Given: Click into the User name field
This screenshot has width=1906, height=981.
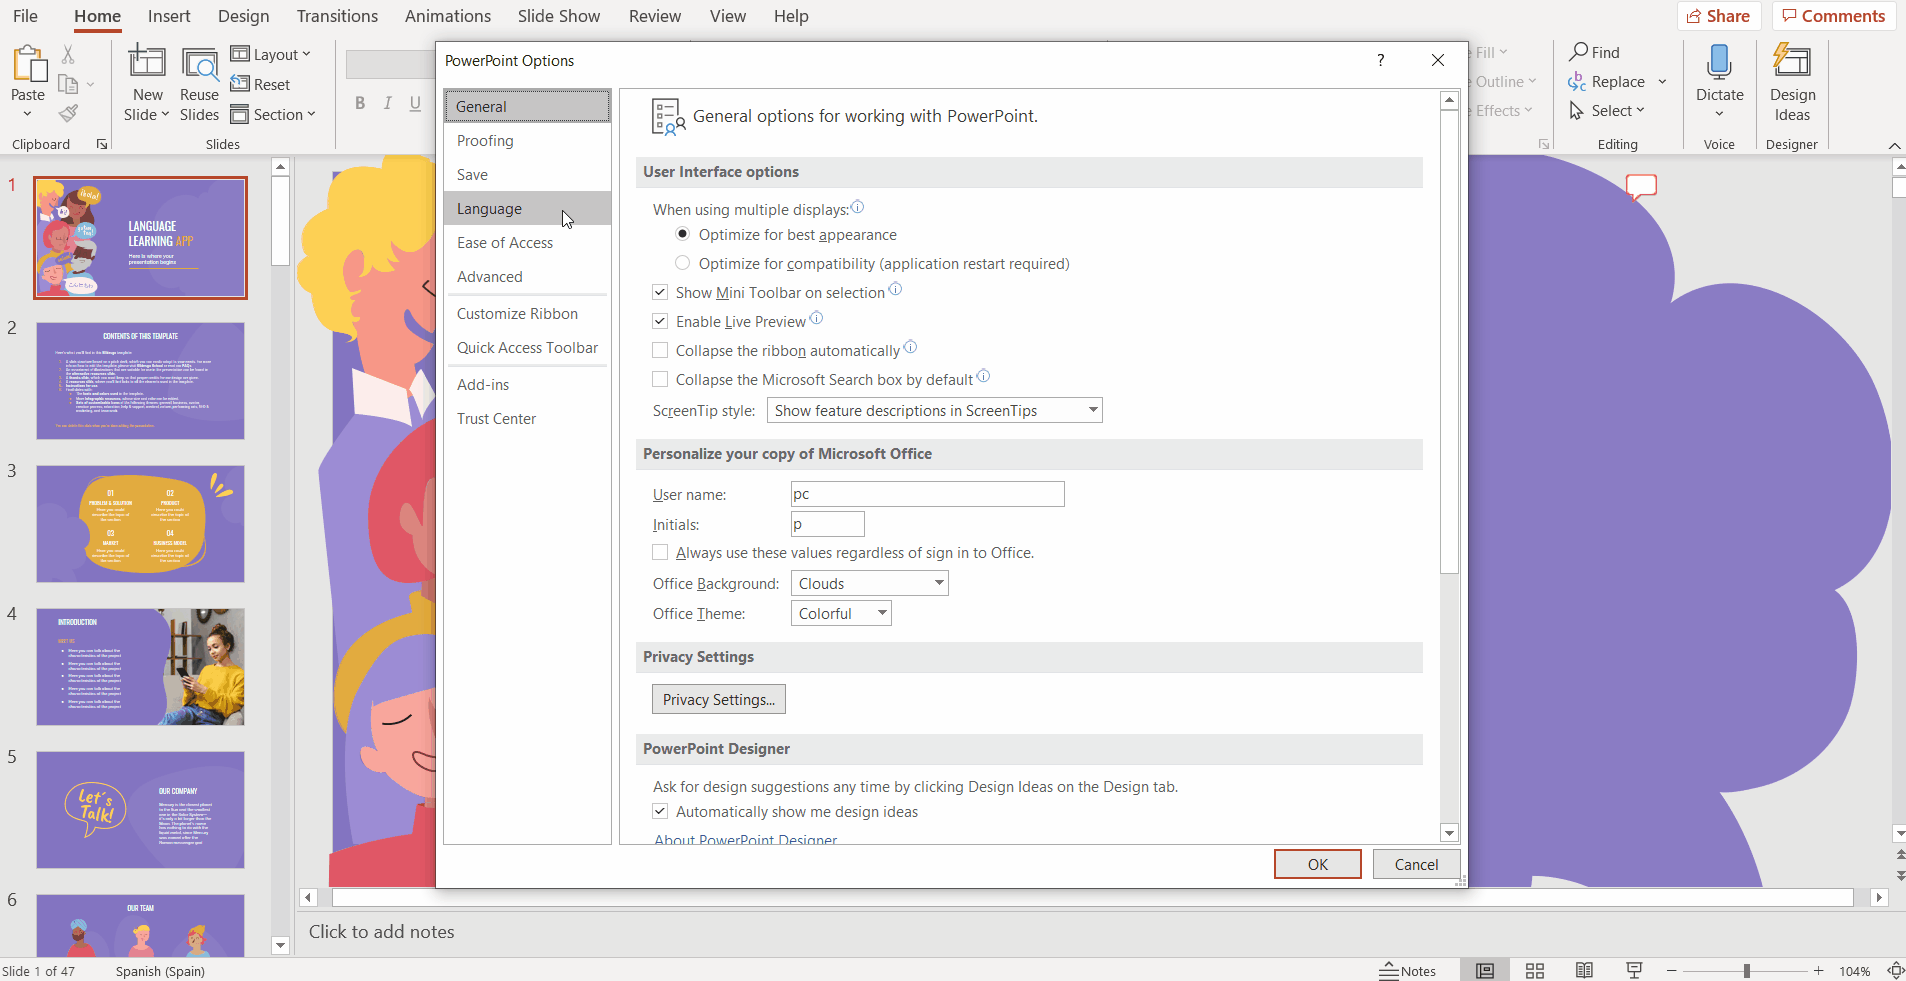Looking at the screenshot, I should [927, 494].
